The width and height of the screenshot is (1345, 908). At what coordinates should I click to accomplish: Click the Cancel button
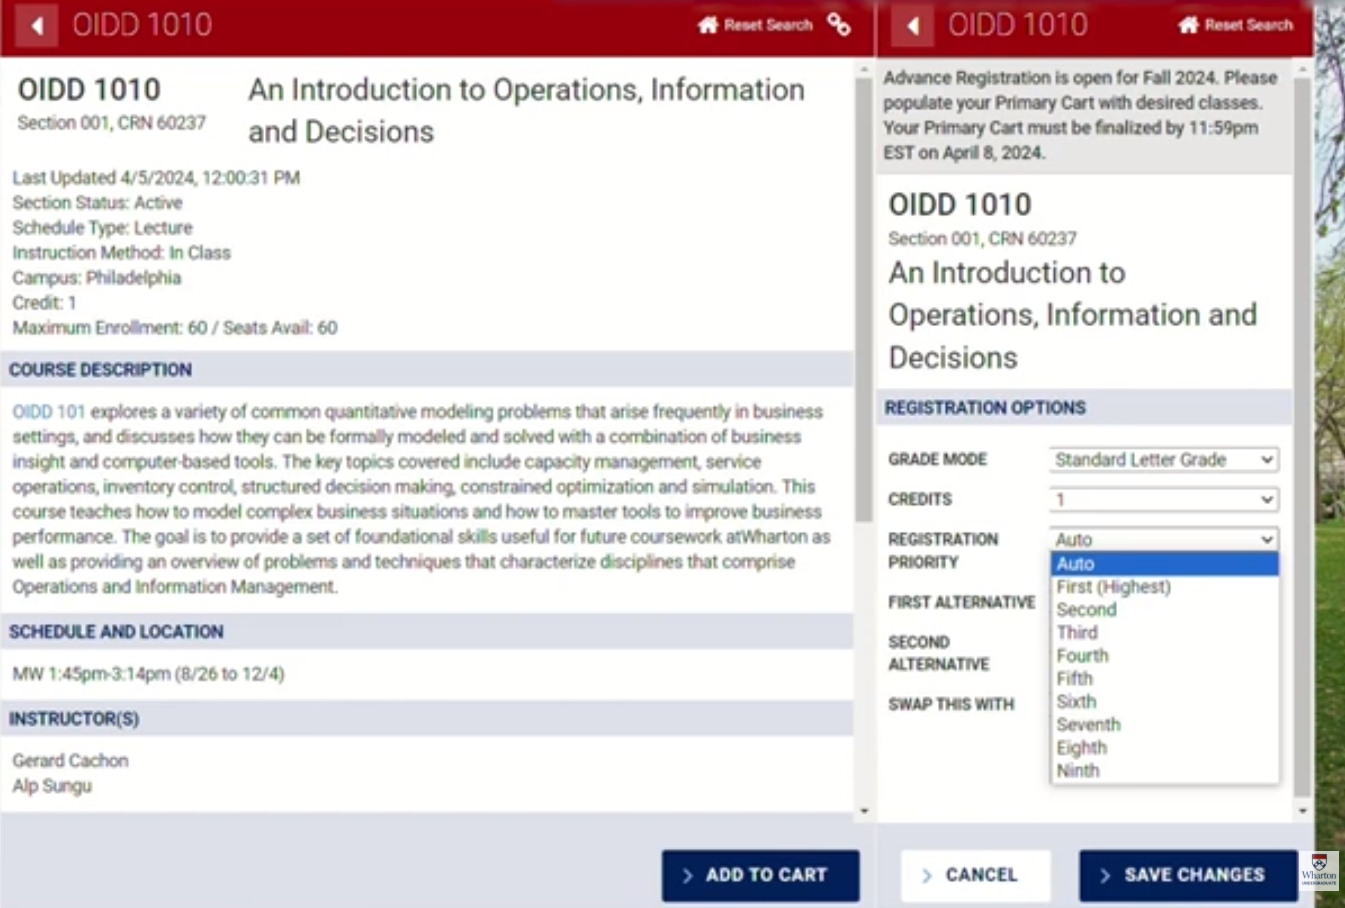pyautogui.click(x=975, y=875)
